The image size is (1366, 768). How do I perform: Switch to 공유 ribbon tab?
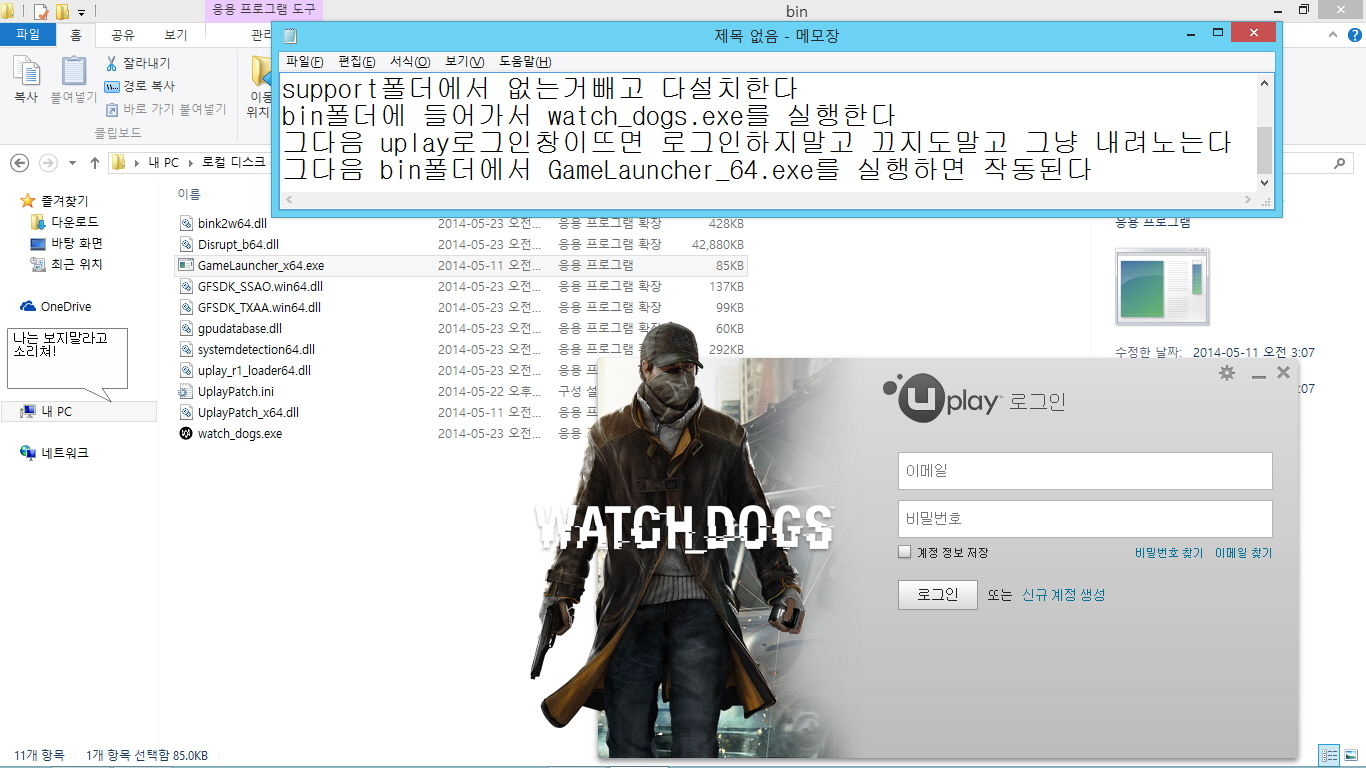tap(123, 35)
